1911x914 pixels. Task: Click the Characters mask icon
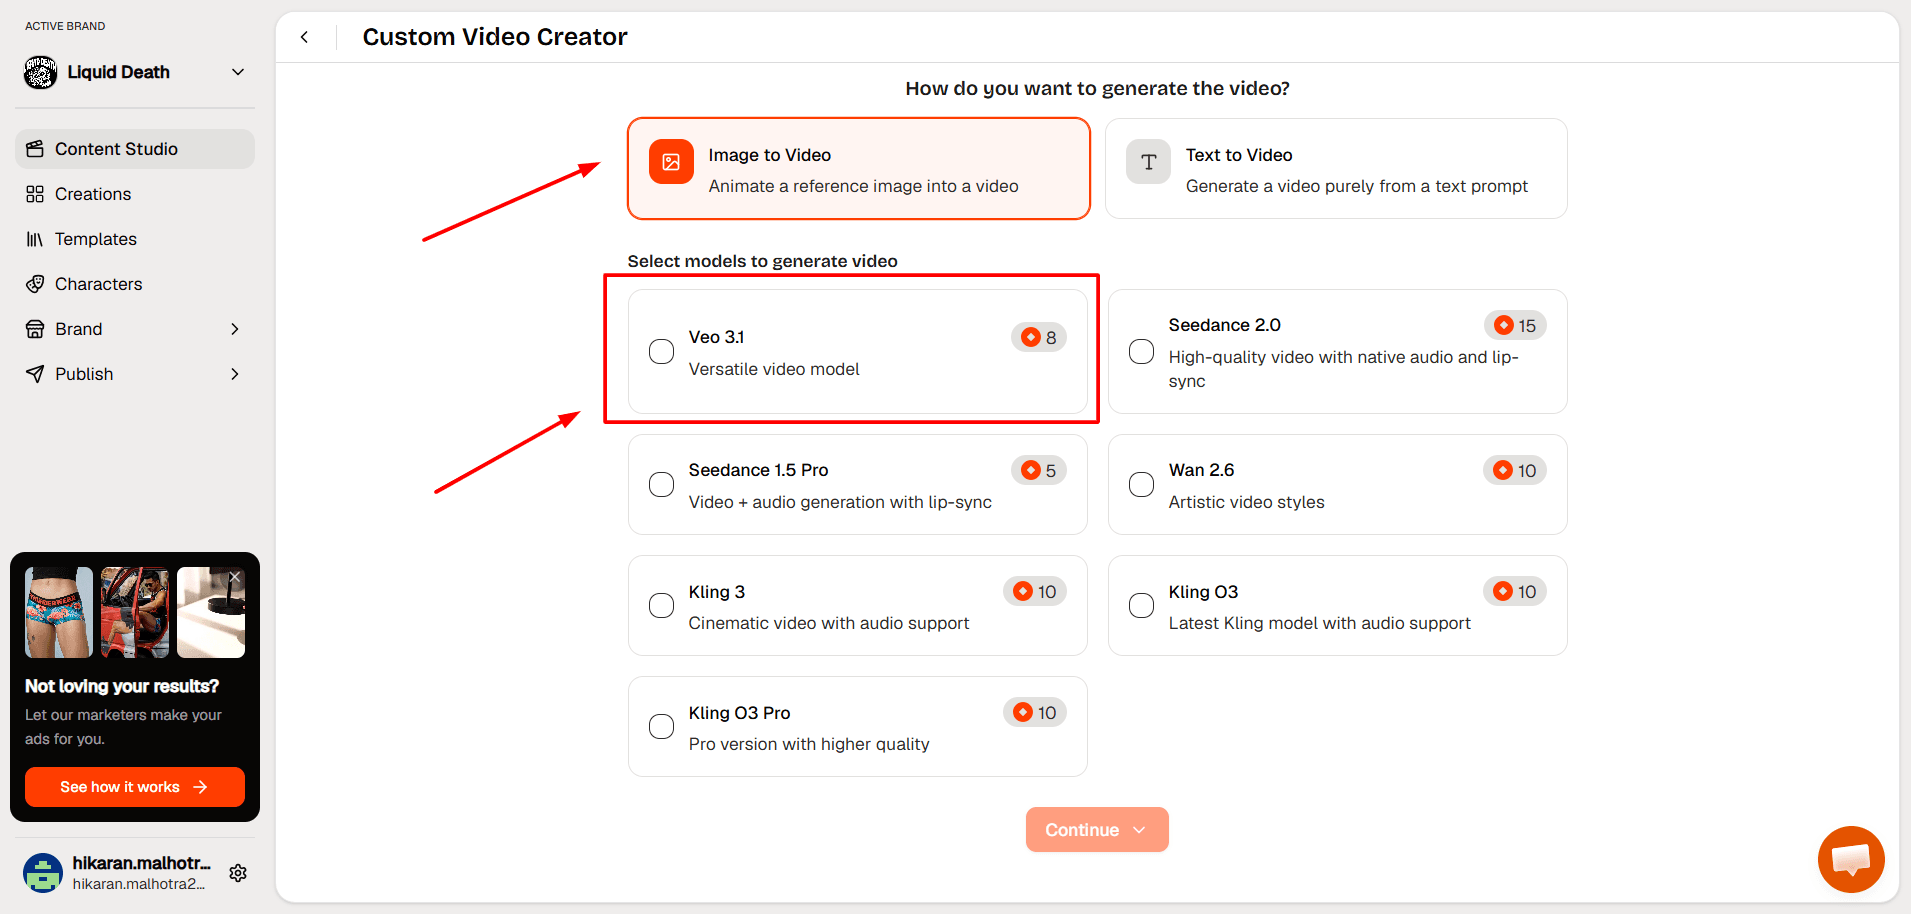pyautogui.click(x=35, y=284)
